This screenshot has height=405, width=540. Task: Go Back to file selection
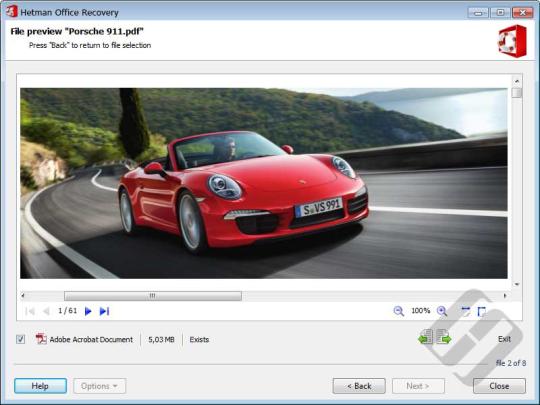(359, 386)
